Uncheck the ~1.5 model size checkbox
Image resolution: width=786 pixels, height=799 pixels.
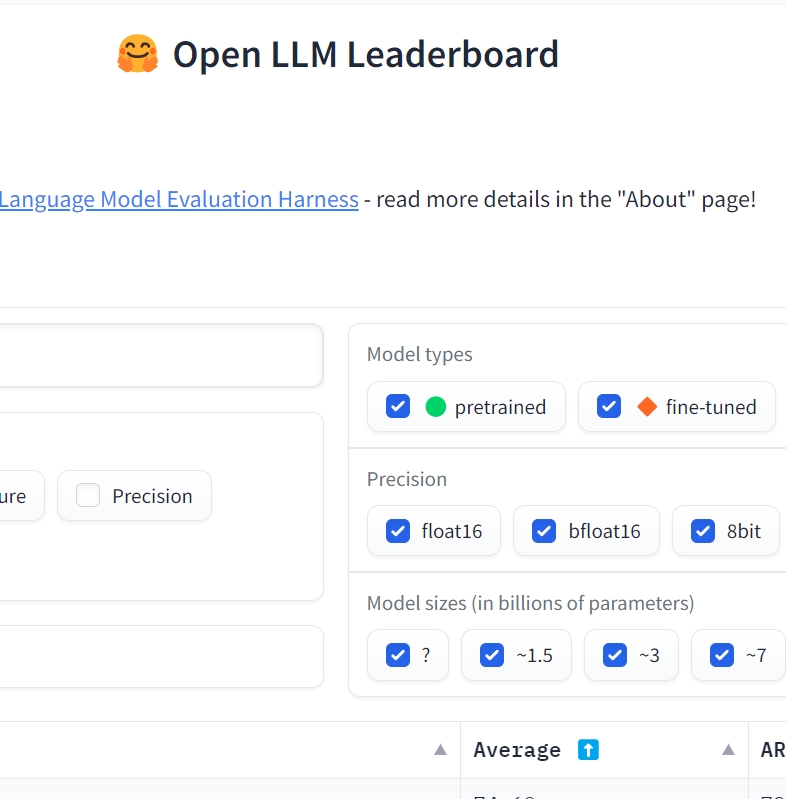pos(492,655)
